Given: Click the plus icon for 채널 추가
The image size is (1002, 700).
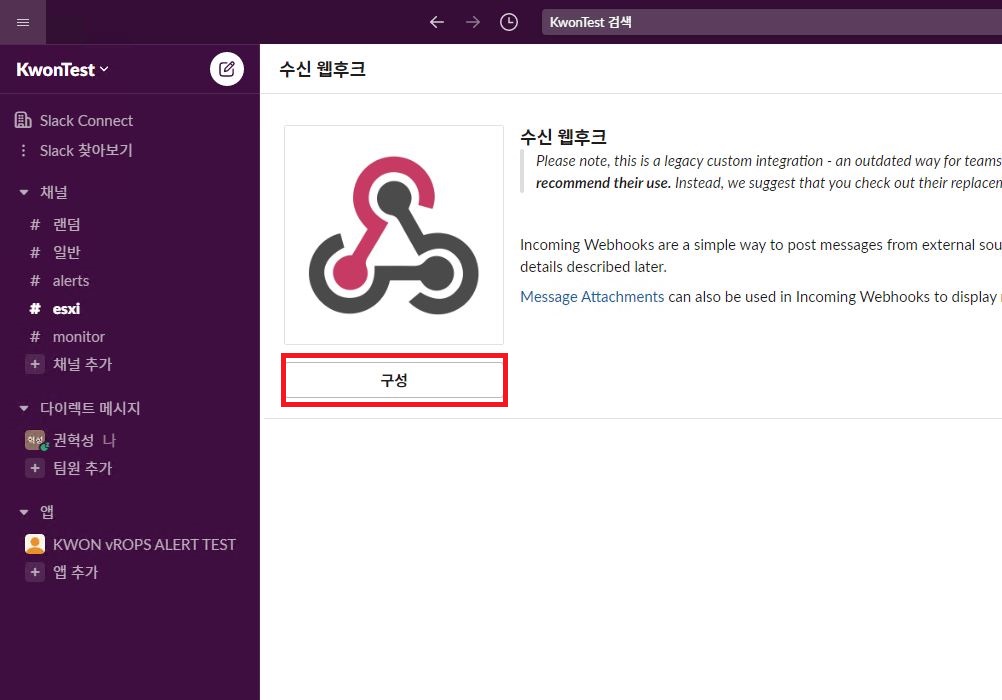Looking at the screenshot, I should pos(35,364).
